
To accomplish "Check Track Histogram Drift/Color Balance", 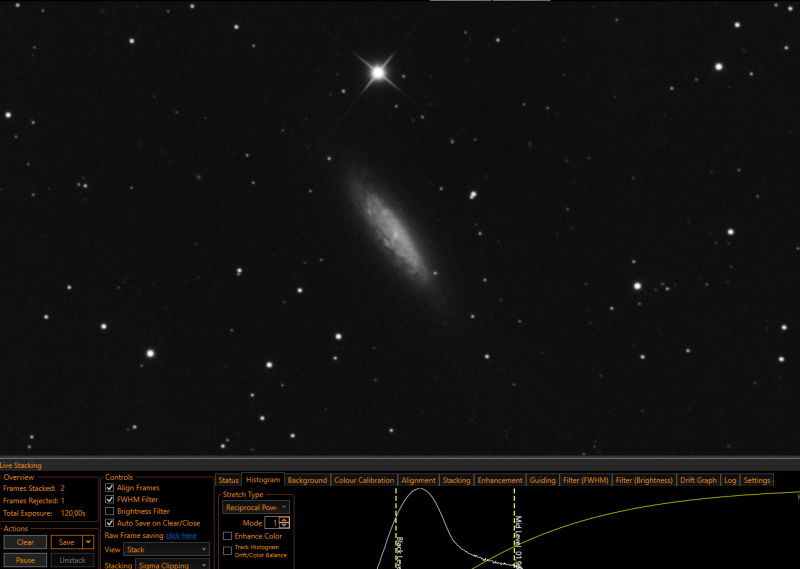I will 228,551.
